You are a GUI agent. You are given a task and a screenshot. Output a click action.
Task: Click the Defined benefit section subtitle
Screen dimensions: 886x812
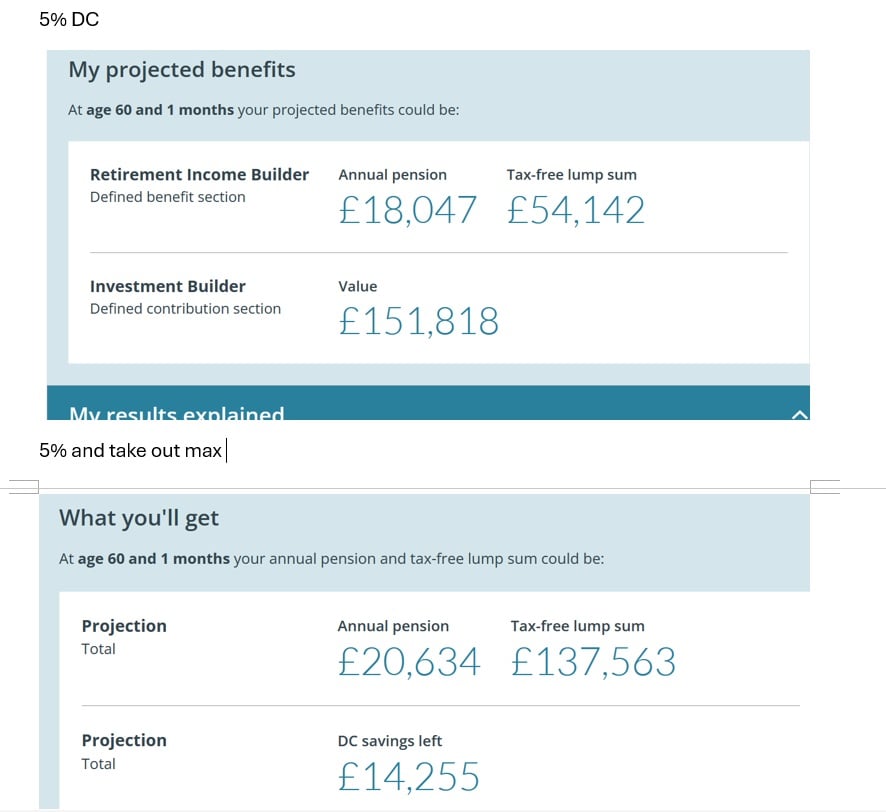167,197
